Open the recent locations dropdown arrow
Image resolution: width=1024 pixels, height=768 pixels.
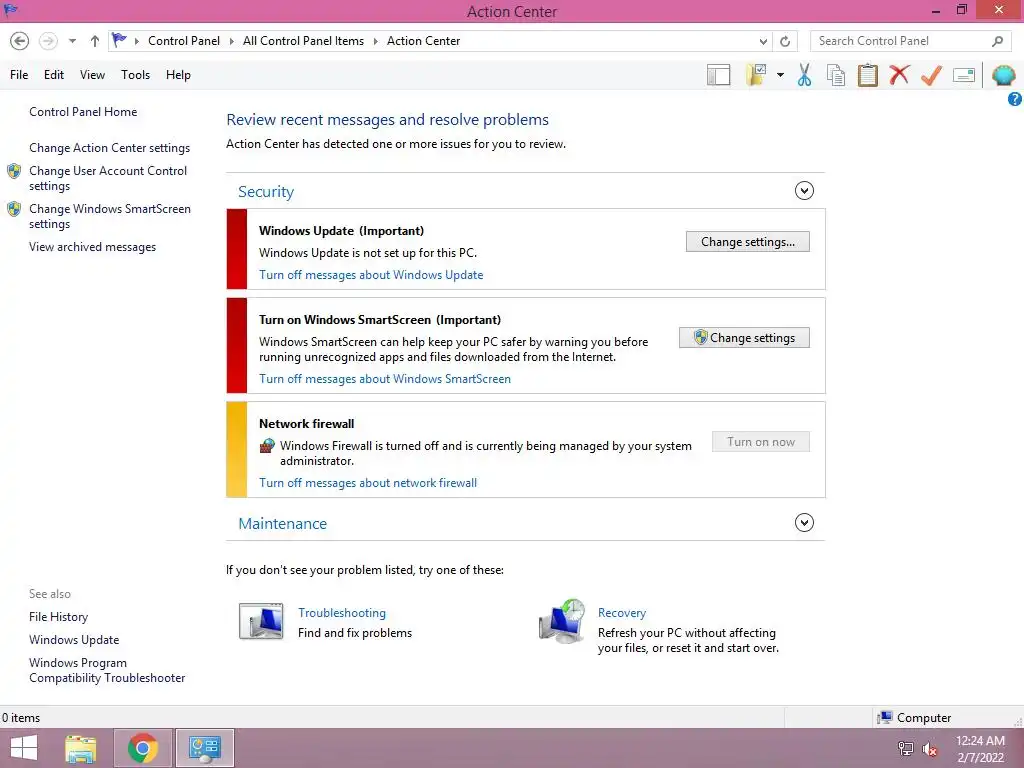(x=72, y=41)
